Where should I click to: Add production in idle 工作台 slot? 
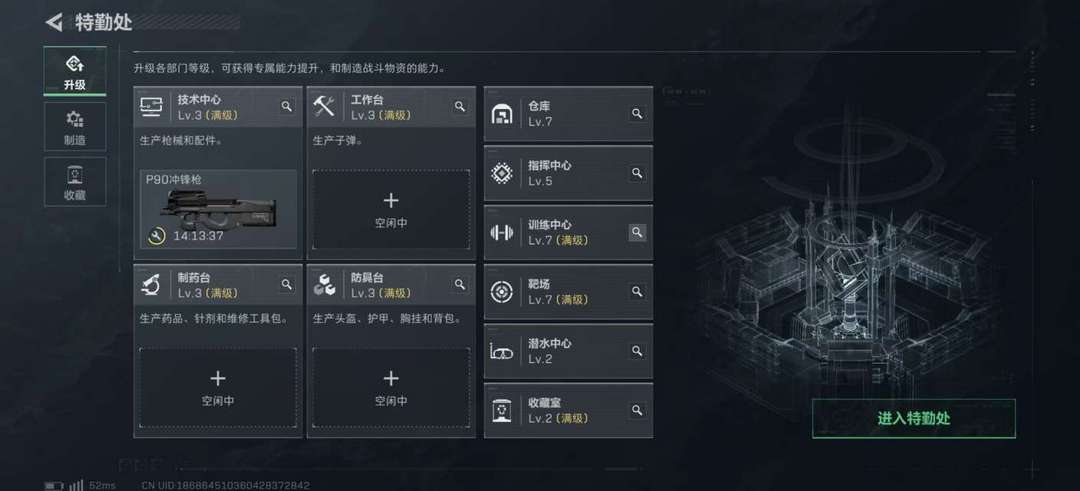391,209
